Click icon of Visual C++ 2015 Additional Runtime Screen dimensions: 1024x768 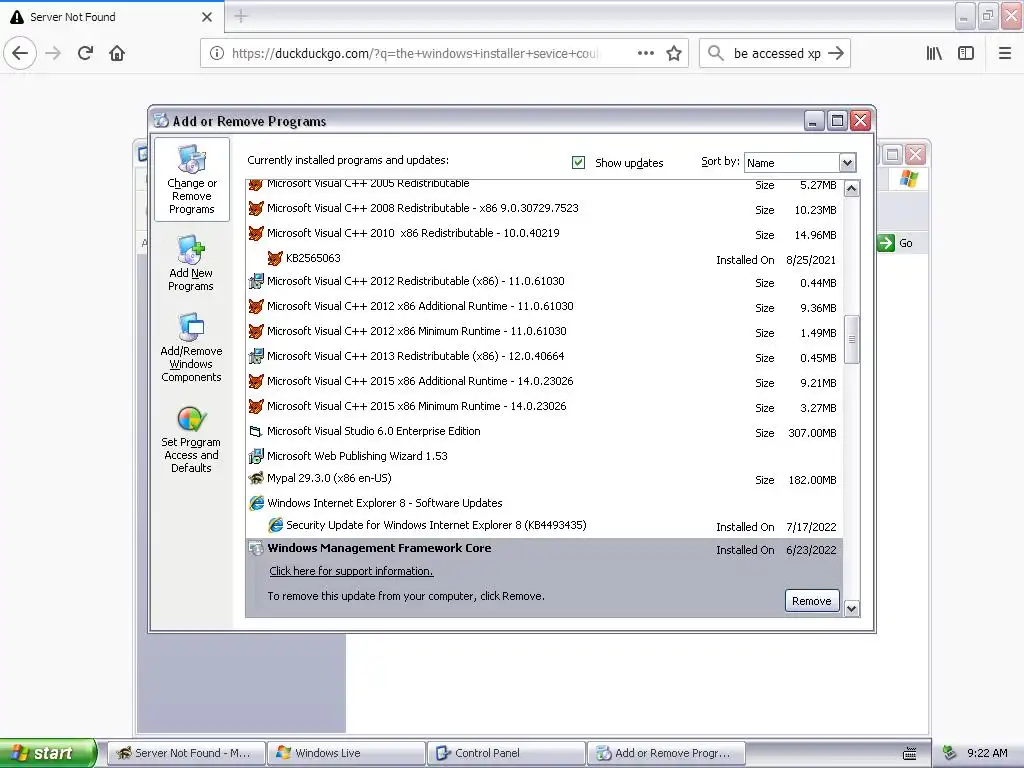point(256,381)
